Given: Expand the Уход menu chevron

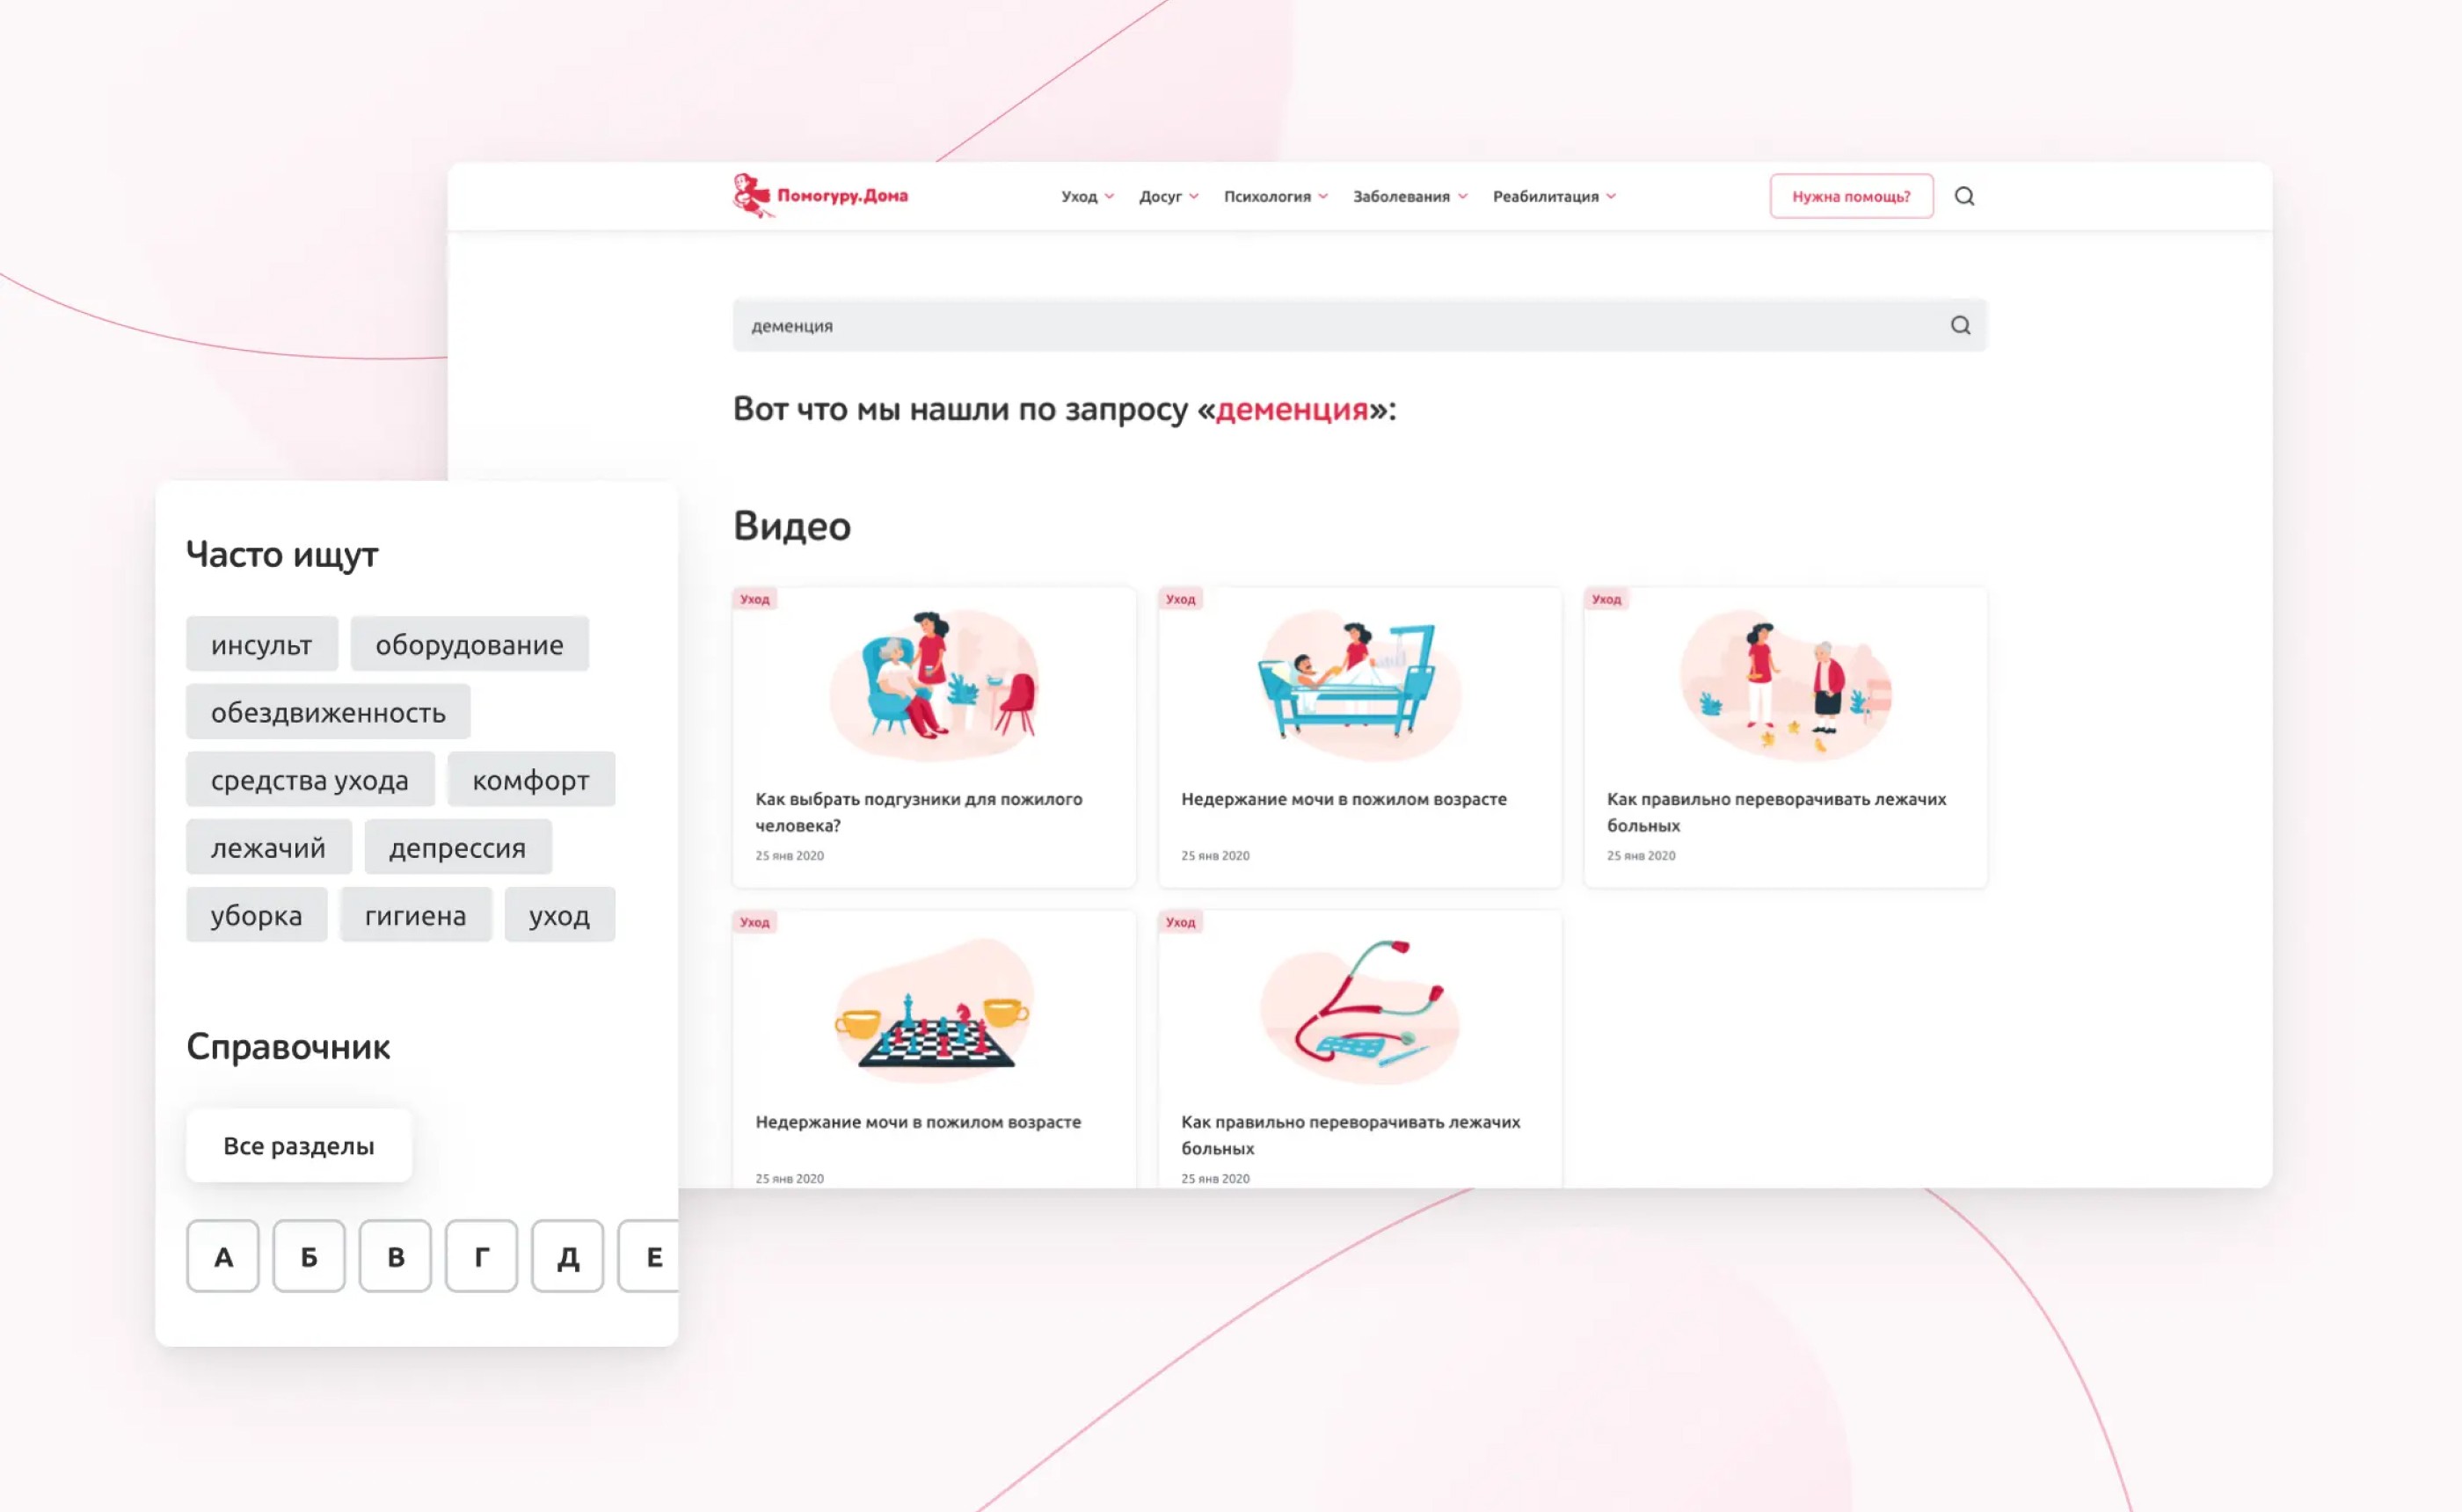Looking at the screenshot, I should [x=1109, y=196].
